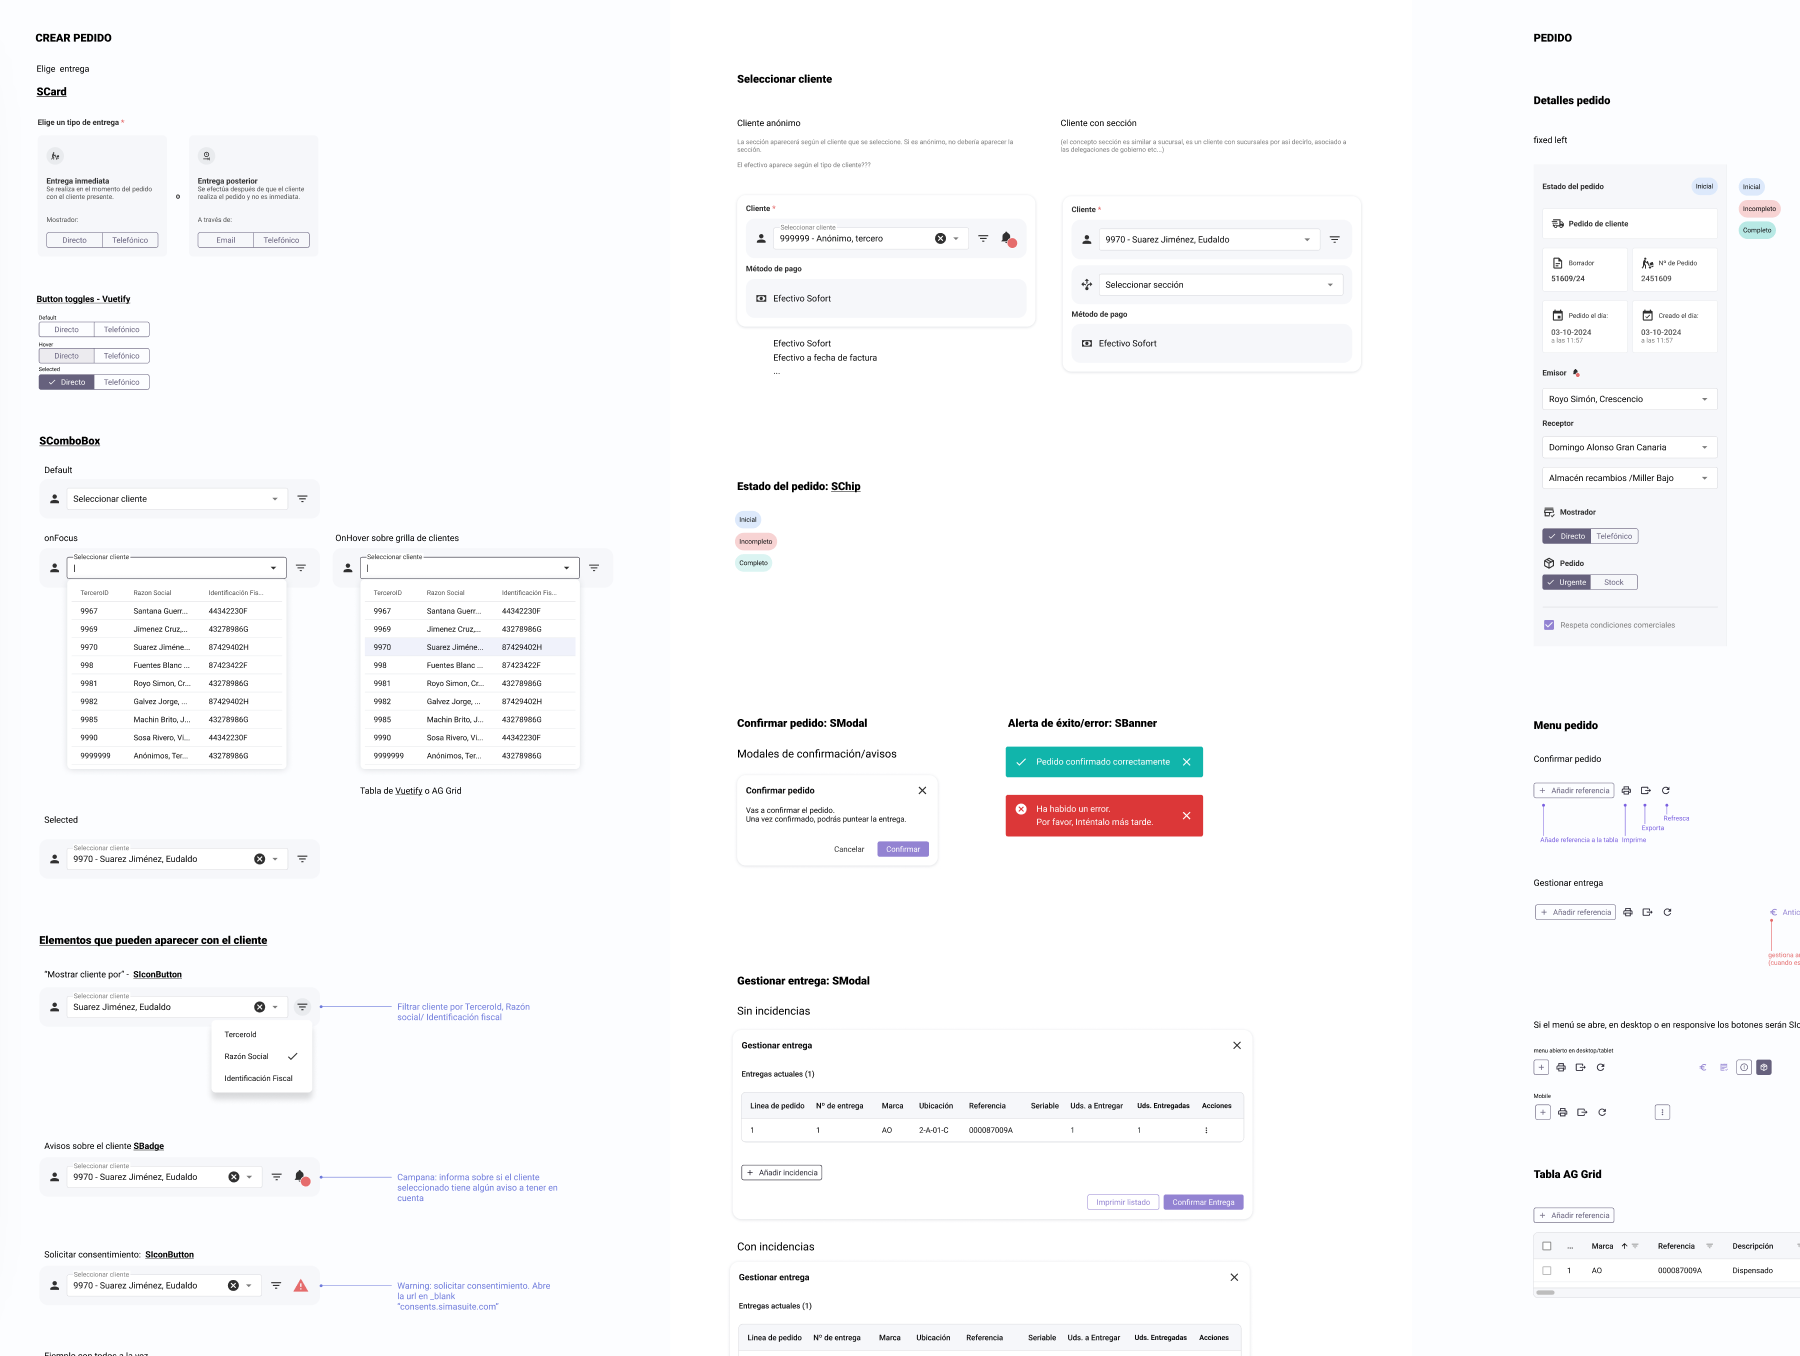
Task: Uncheck Respeta condiciones comerciales
Action: pos(1547,624)
